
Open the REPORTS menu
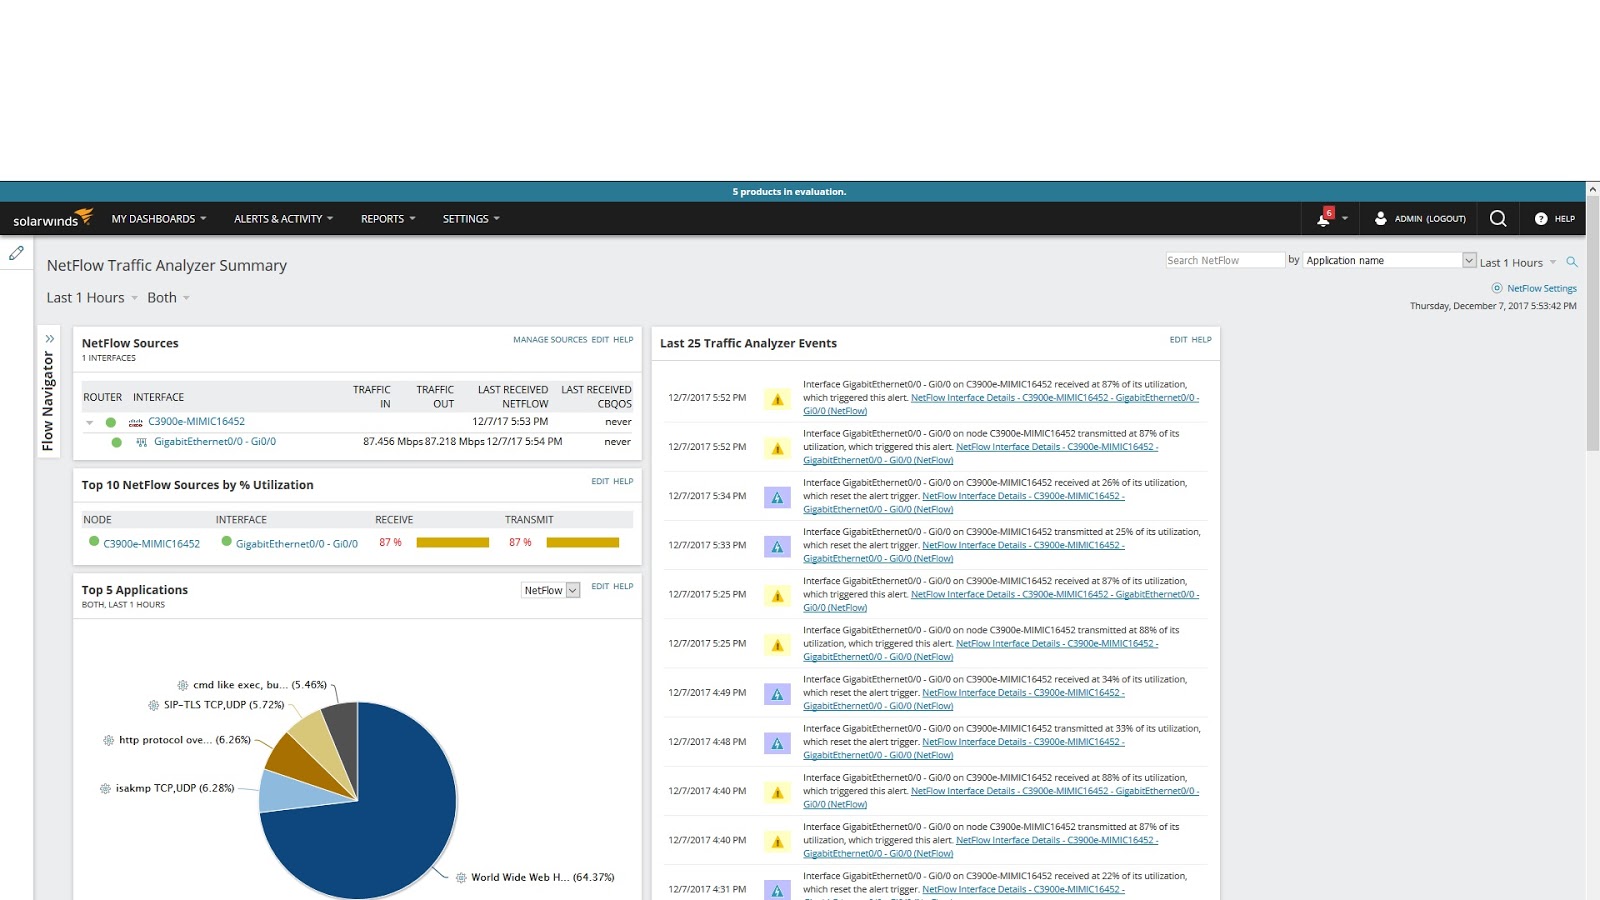tap(387, 218)
